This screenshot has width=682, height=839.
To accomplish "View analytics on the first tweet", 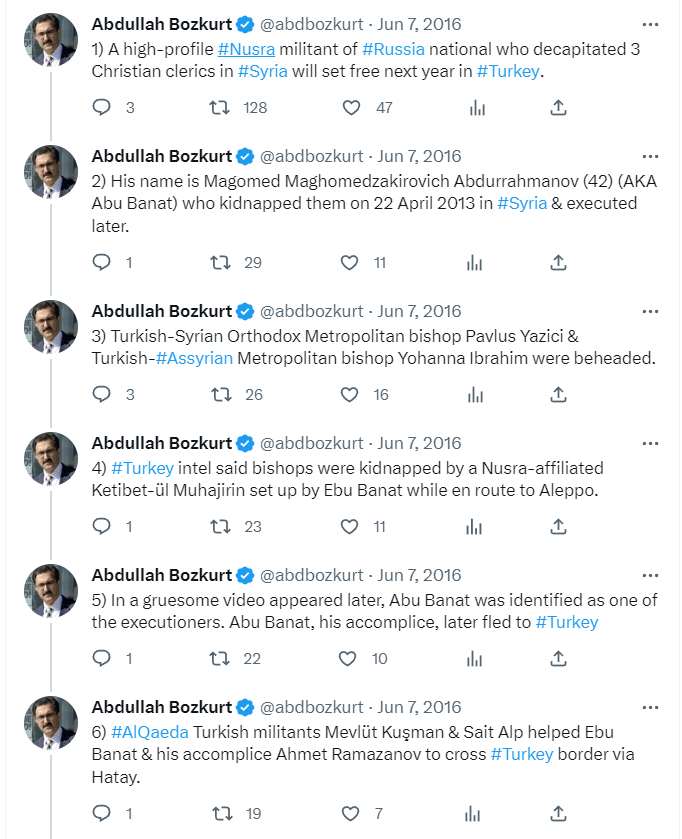I will point(476,107).
